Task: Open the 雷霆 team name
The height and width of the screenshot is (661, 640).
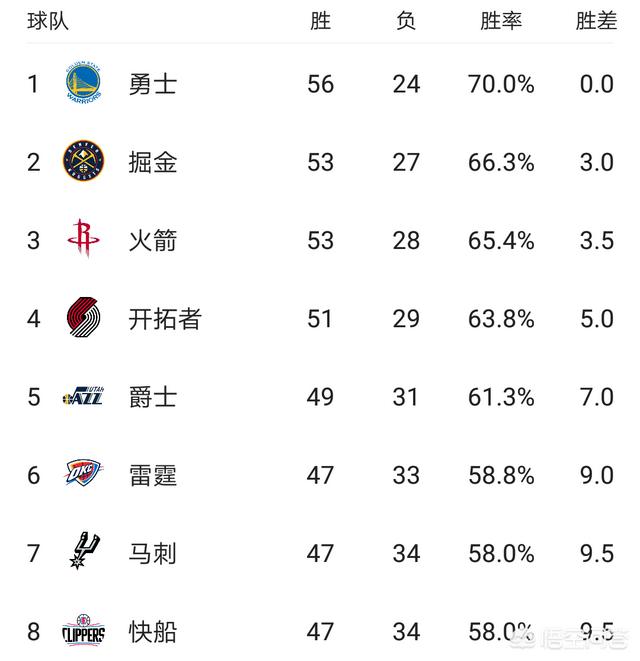Action: click(153, 475)
